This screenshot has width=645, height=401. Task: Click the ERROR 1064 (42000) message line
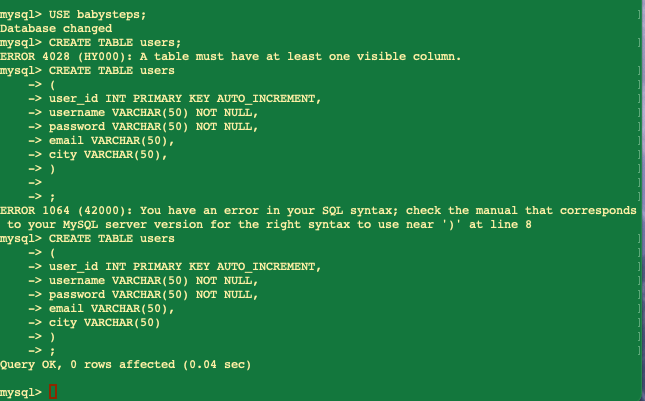click(318, 211)
